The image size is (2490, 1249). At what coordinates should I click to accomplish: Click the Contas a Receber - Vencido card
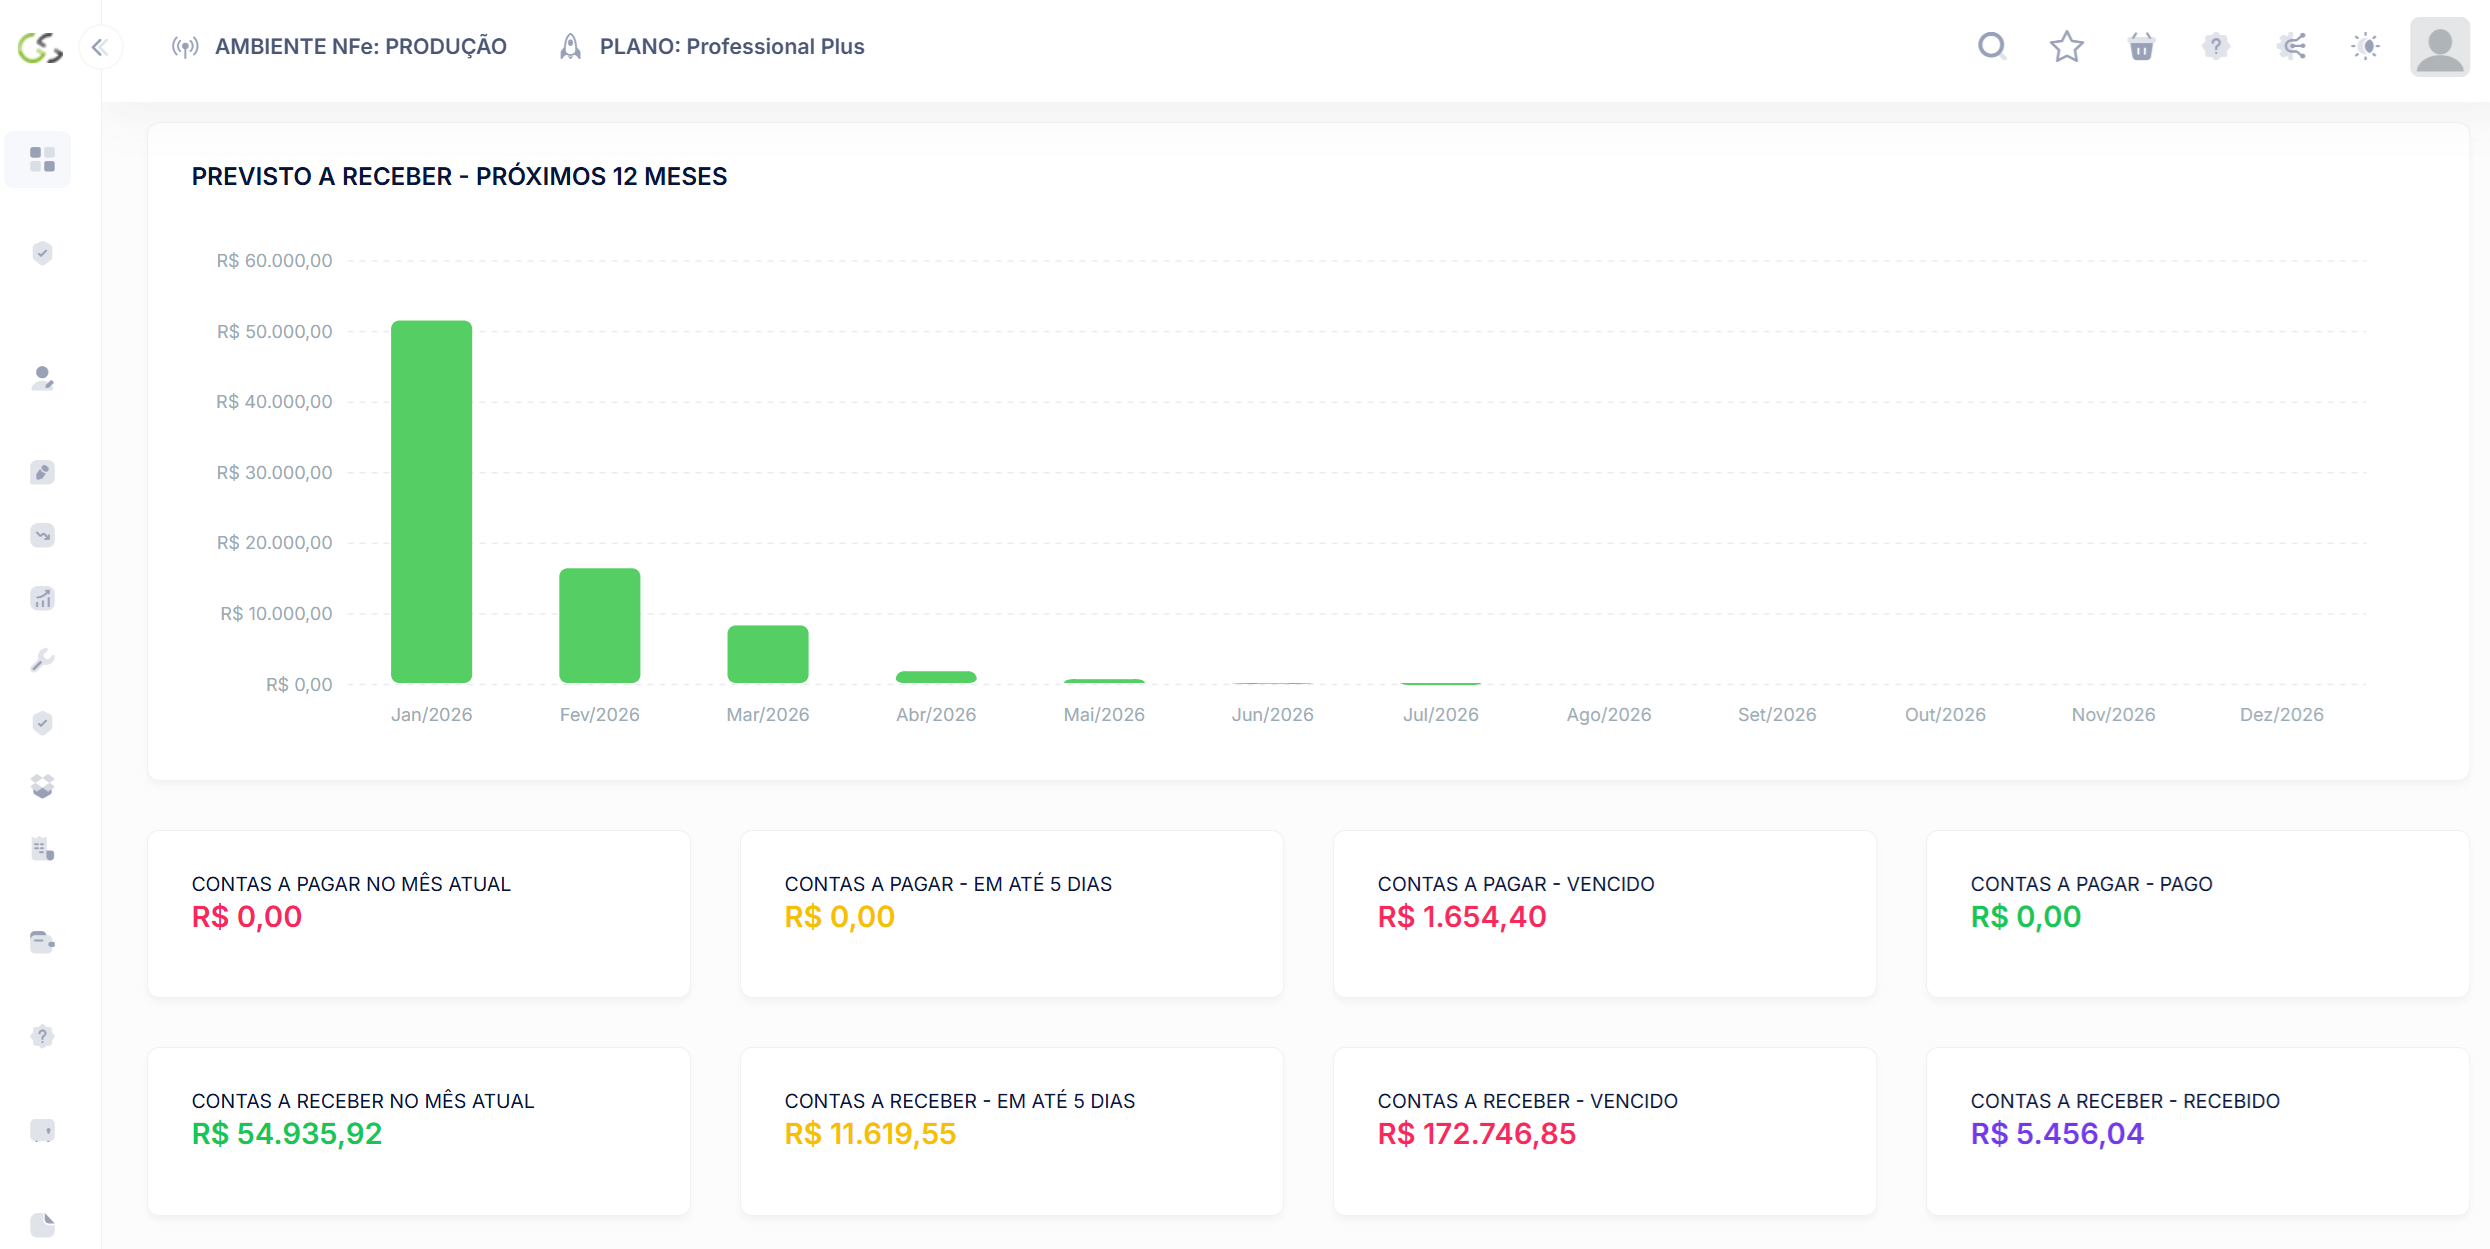[1604, 1130]
